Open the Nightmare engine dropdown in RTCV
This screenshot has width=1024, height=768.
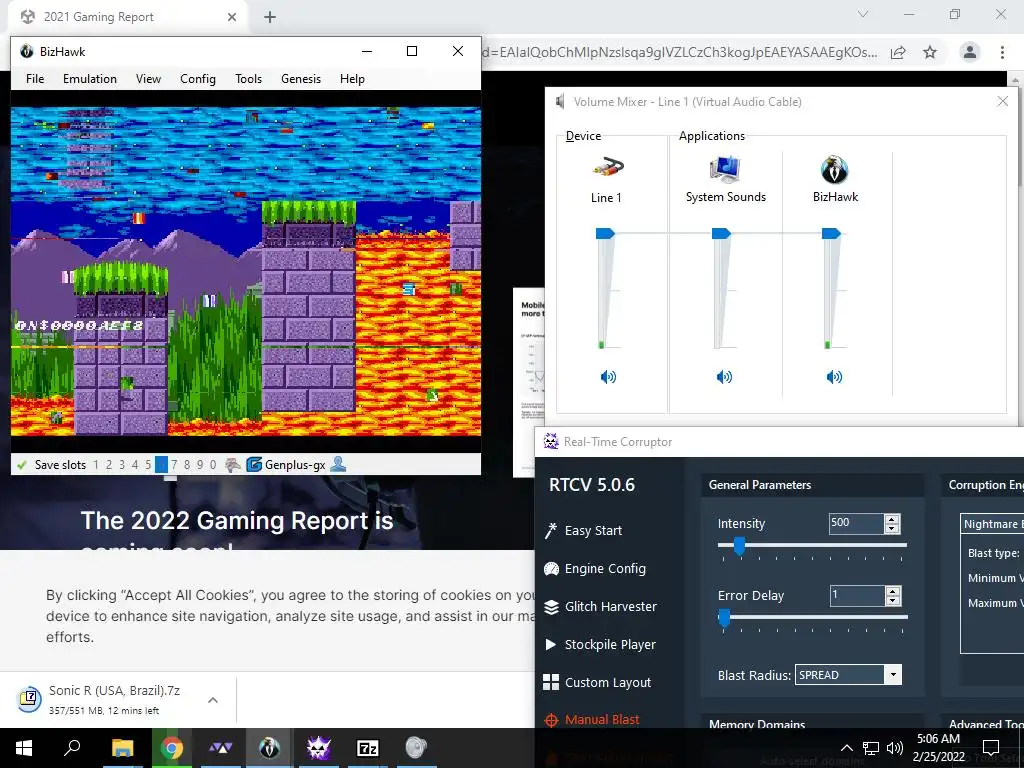[x=993, y=524]
